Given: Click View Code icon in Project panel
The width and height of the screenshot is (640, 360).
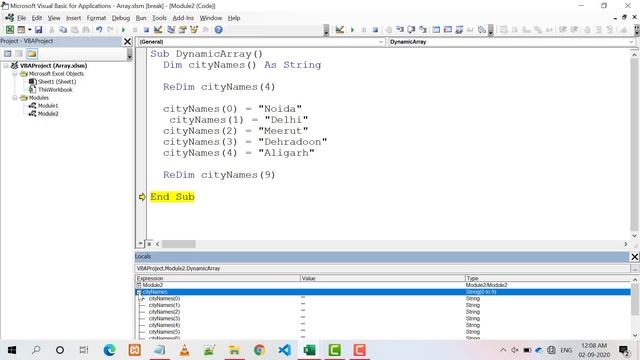Looking at the screenshot, I should tap(8, 53).
